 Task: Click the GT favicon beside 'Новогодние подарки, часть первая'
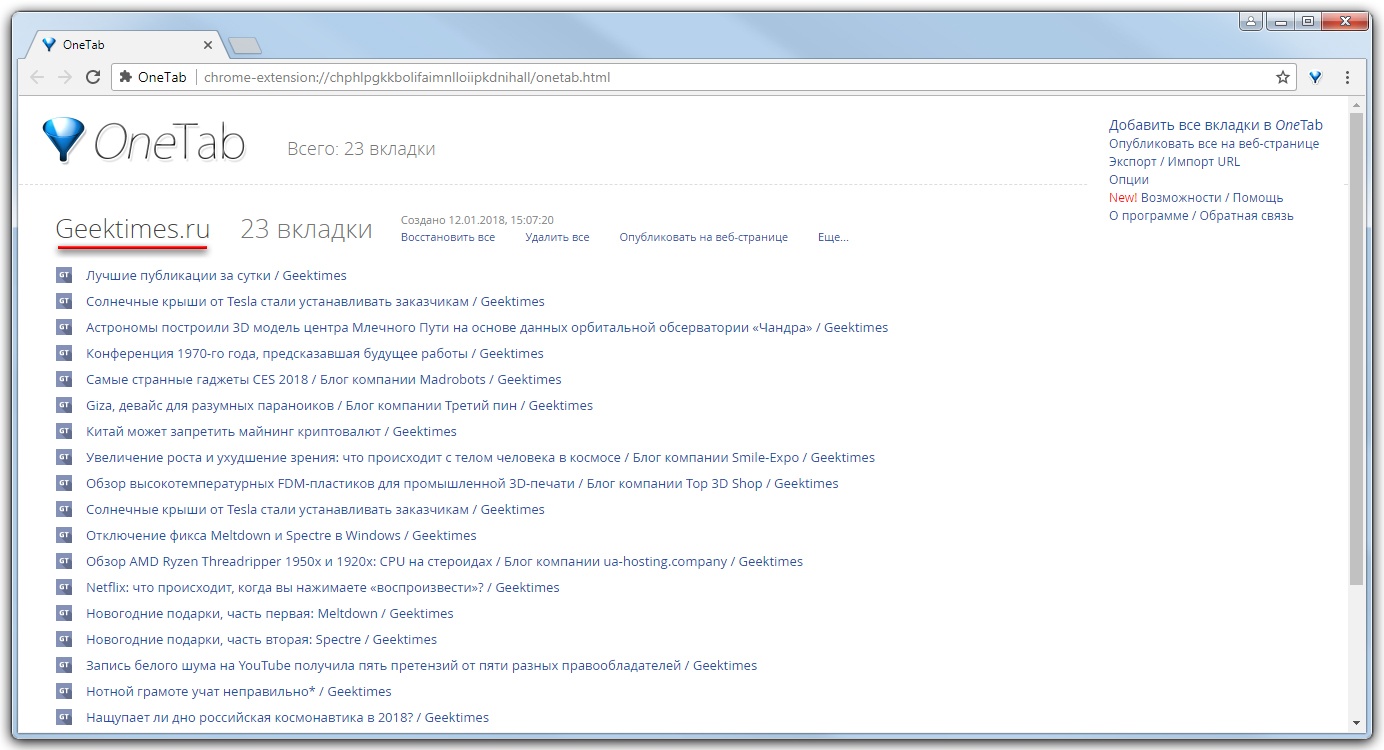click(x=64, y=613)
